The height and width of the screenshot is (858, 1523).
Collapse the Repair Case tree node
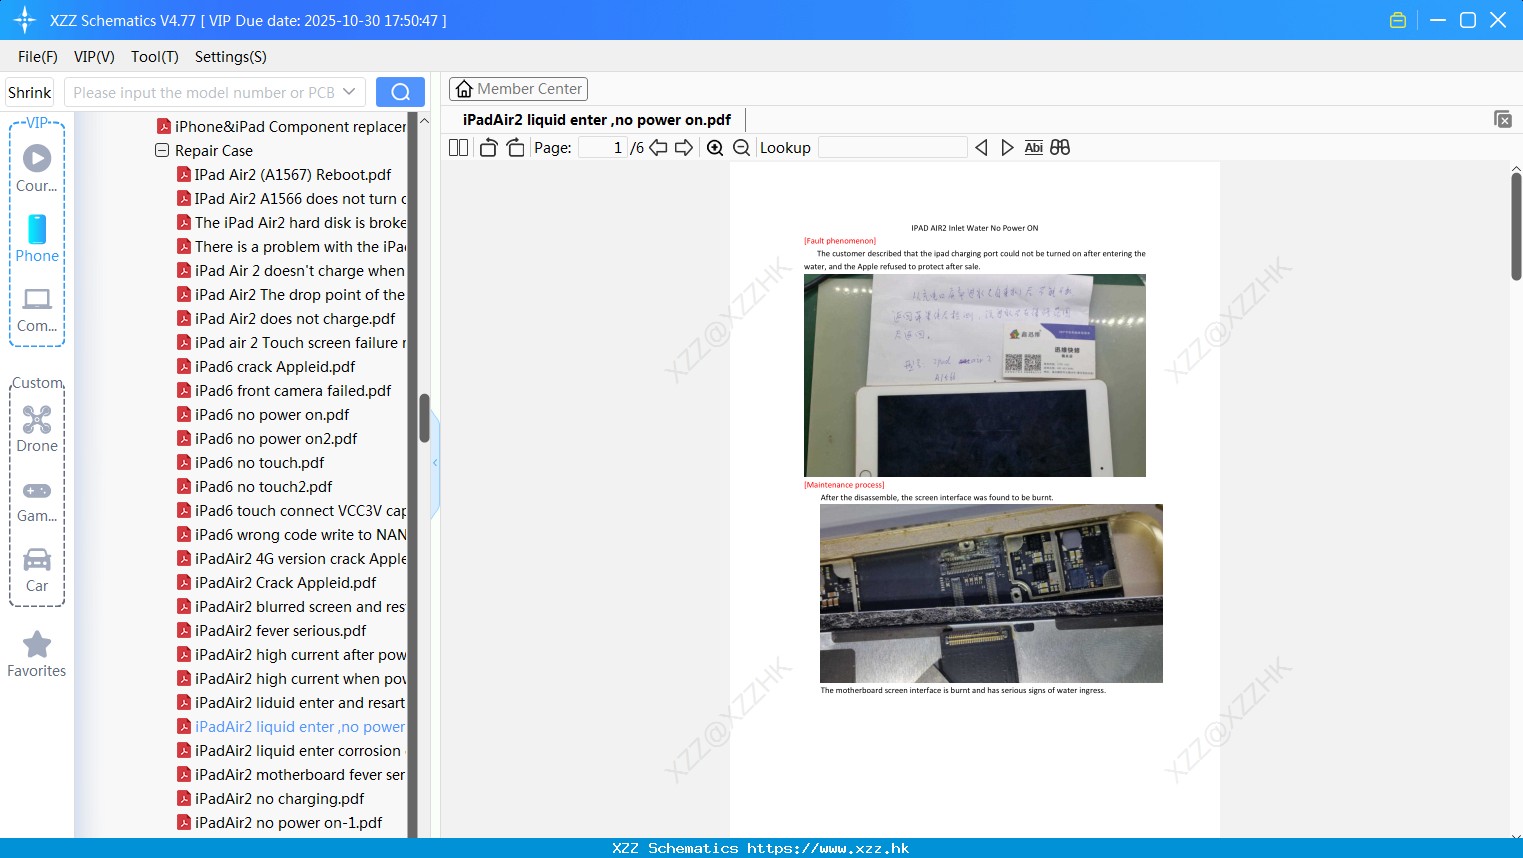click(162, 151)
